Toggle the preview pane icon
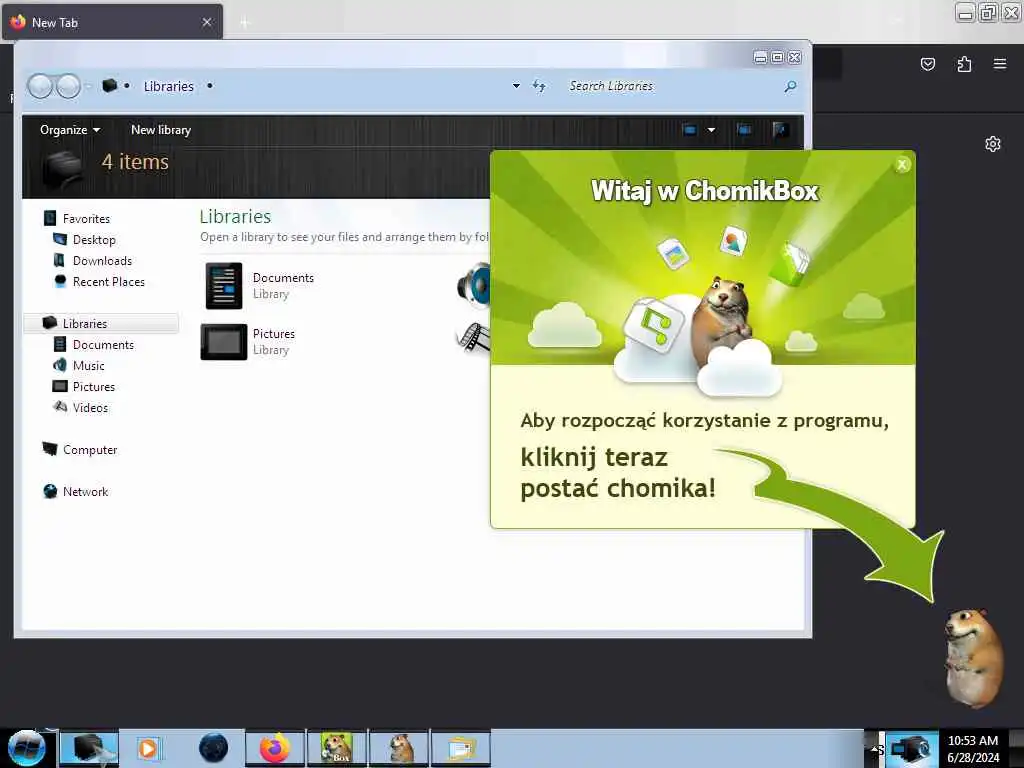The height and width of the screenshot is (768, 1024). (x=744, y=129)
